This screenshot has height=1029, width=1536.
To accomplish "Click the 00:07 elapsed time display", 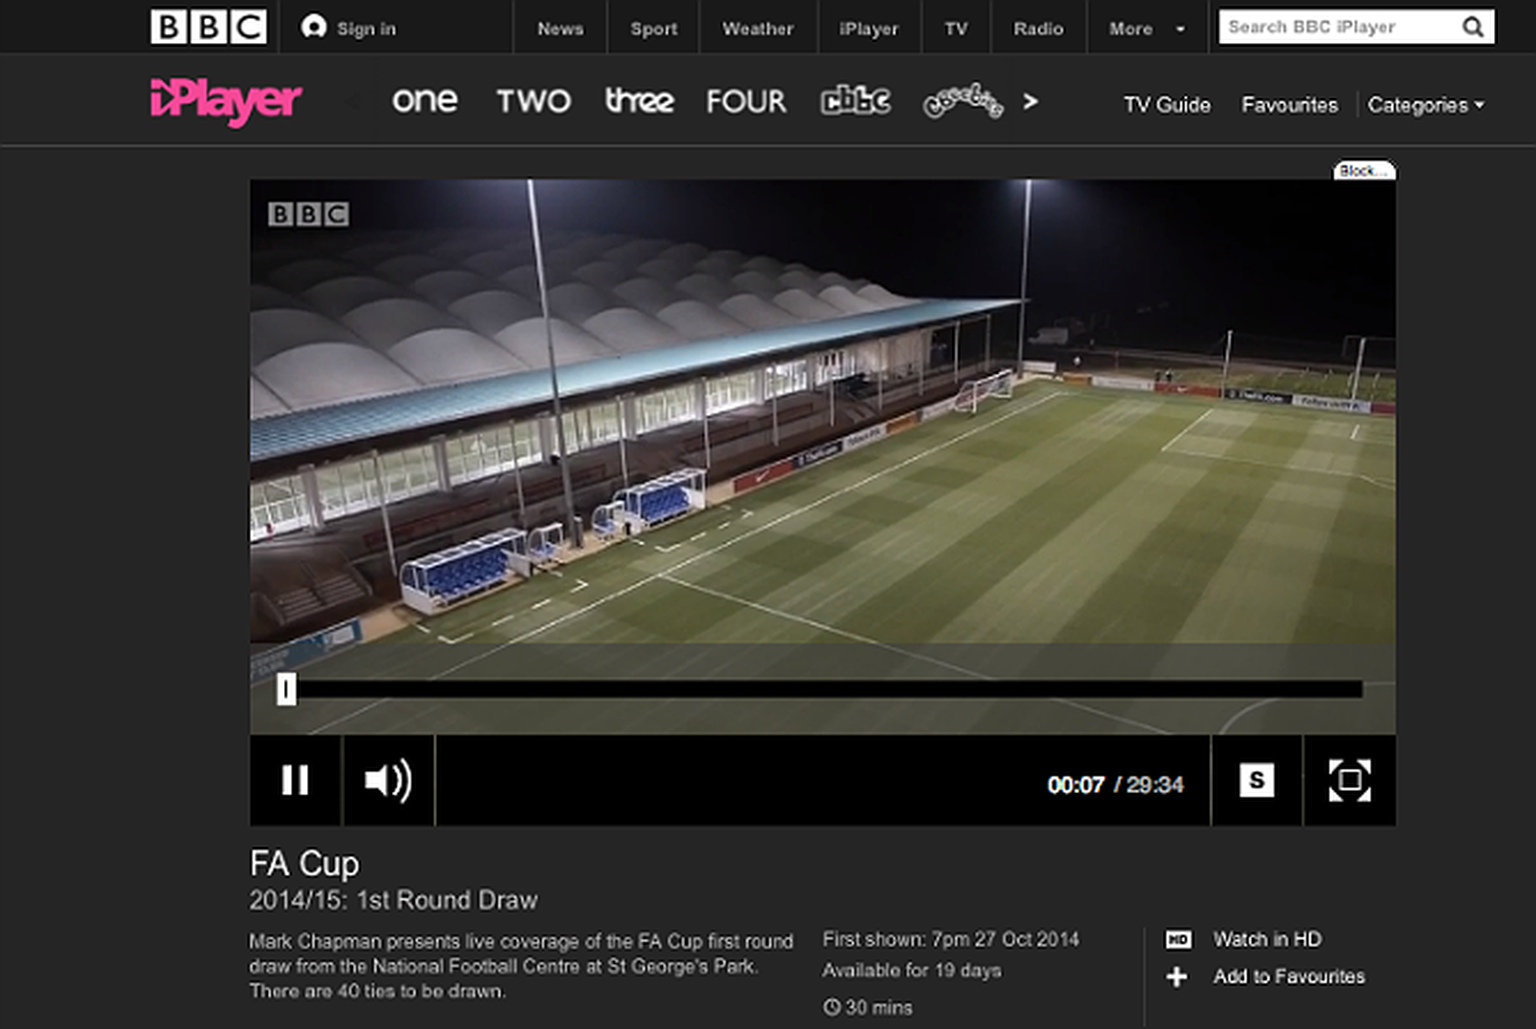I will (1076, 785).
